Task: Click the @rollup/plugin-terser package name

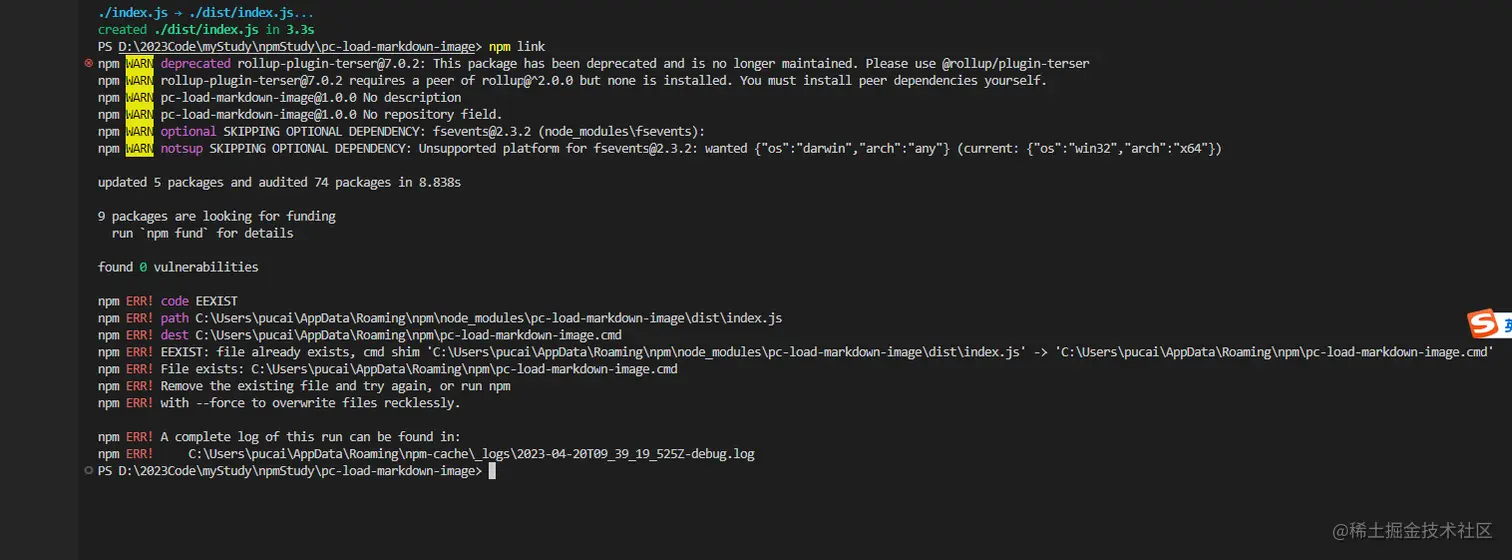Action: 1015,63
